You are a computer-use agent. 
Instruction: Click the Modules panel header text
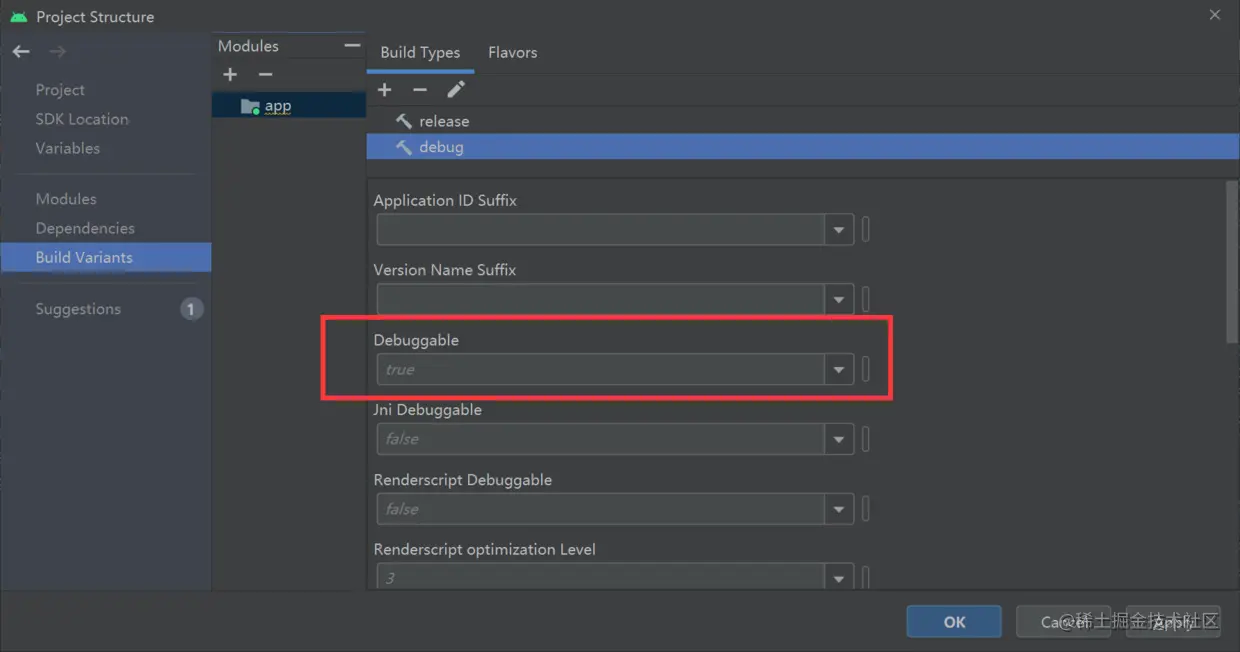pyautogui.click(x=248, y=46)
